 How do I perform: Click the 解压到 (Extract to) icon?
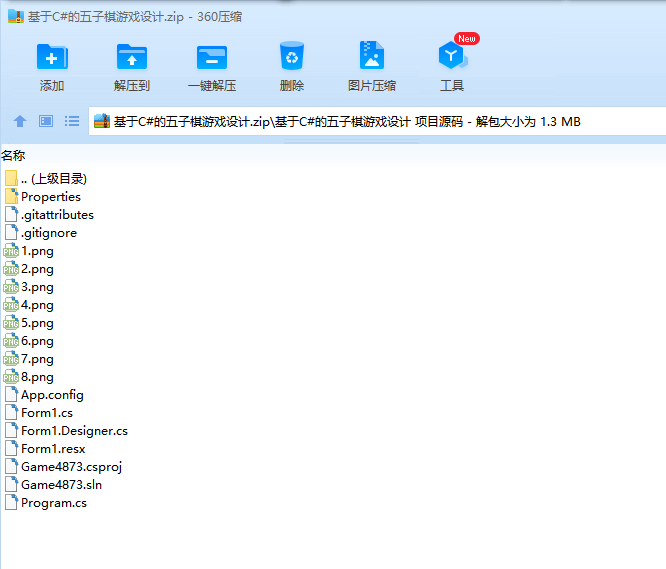pos(132,56)
